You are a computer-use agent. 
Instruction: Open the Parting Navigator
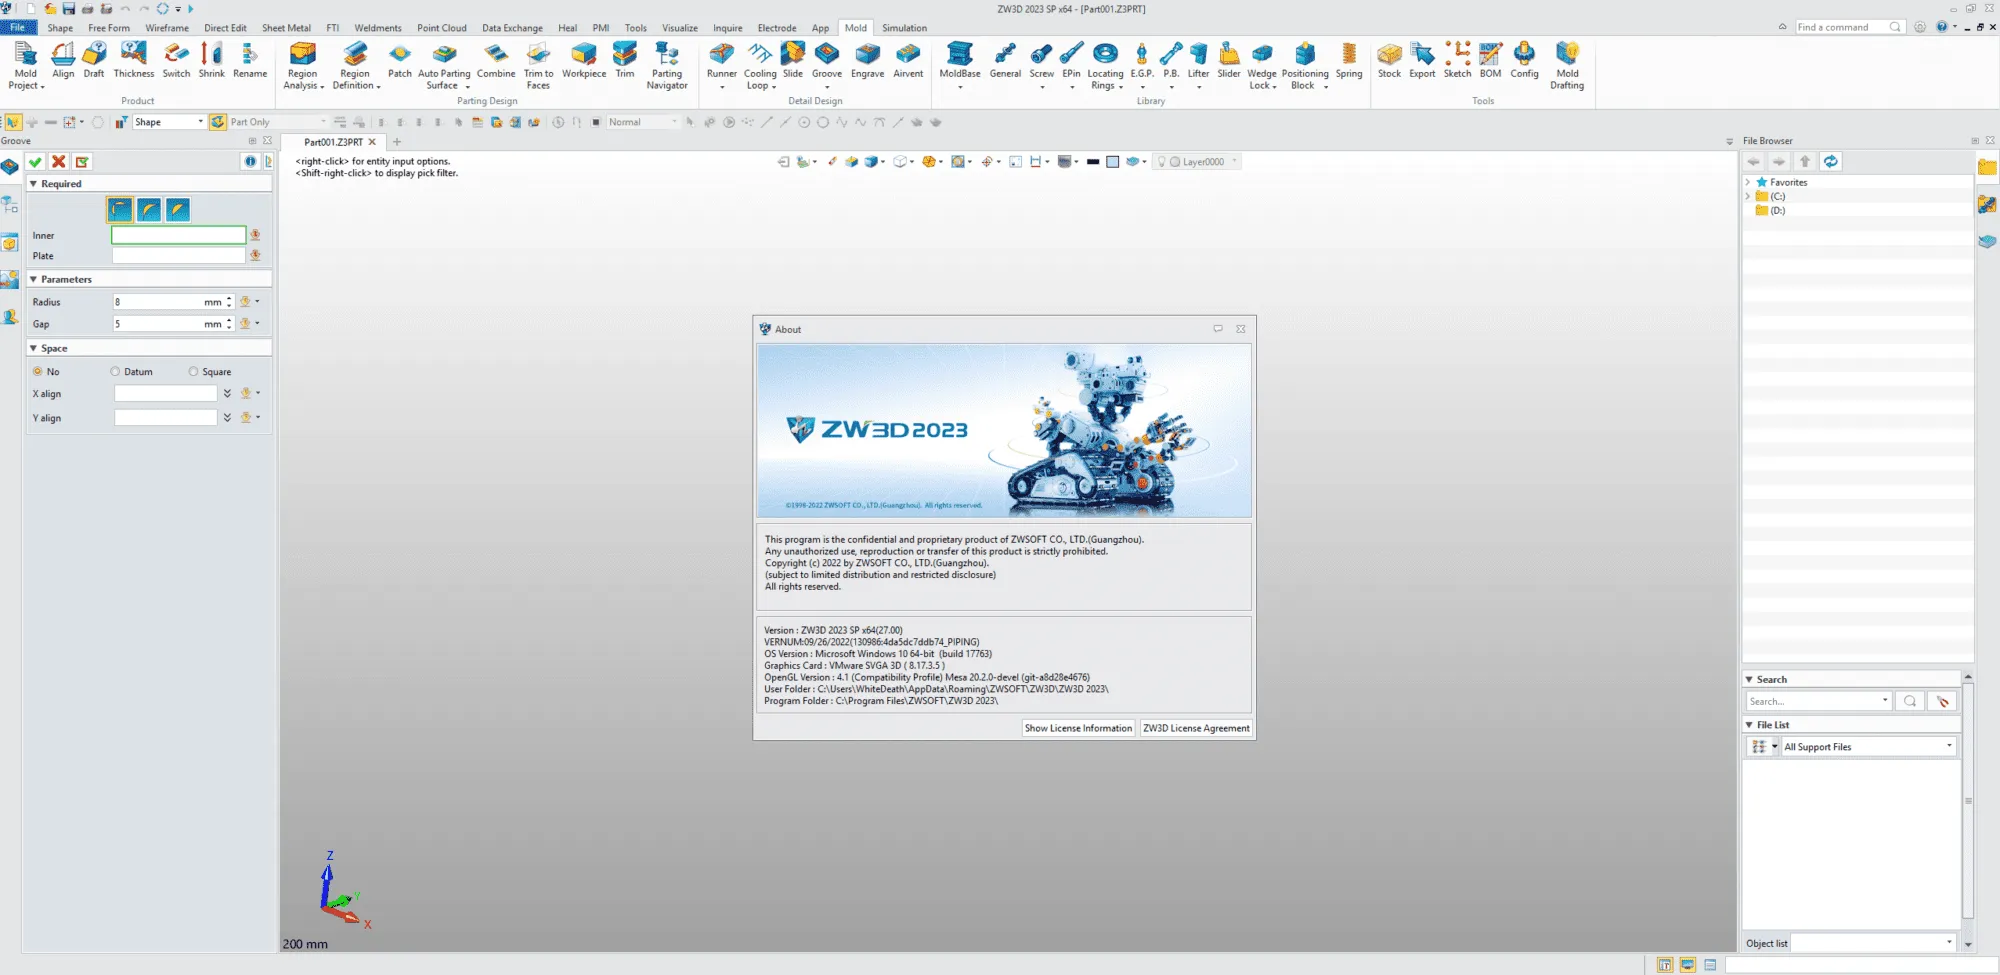667,65
